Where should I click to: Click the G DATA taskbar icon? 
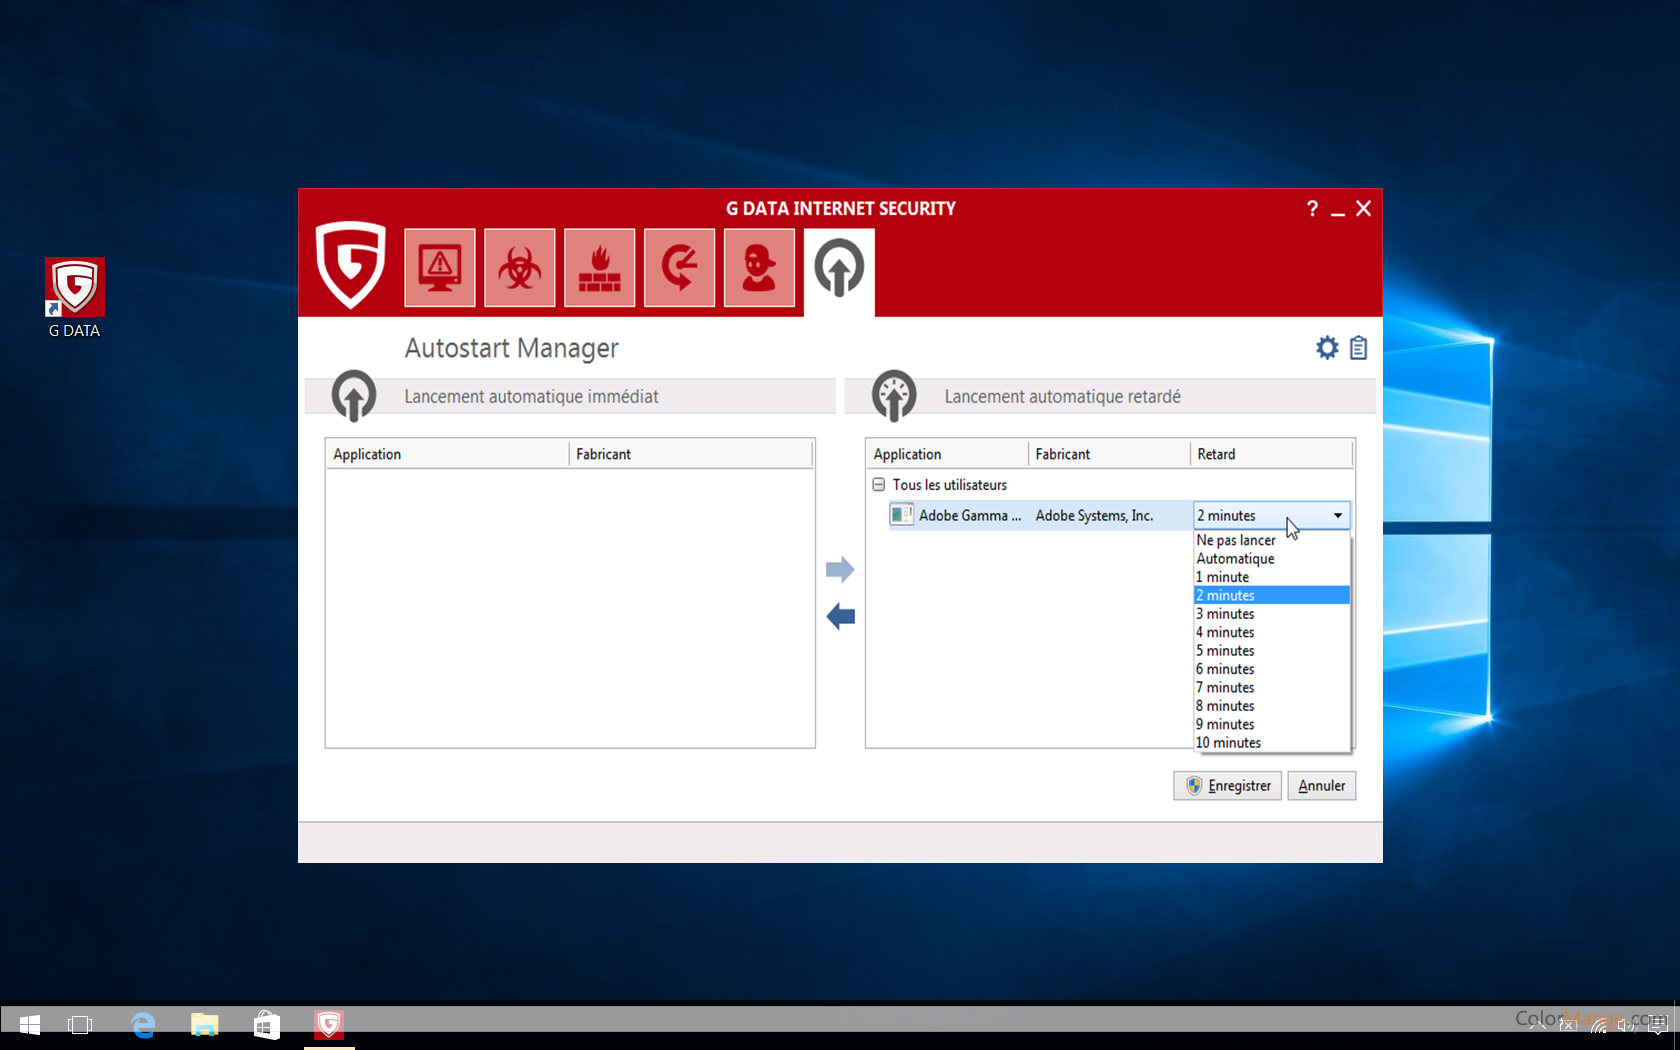[x=329, y=1024]
